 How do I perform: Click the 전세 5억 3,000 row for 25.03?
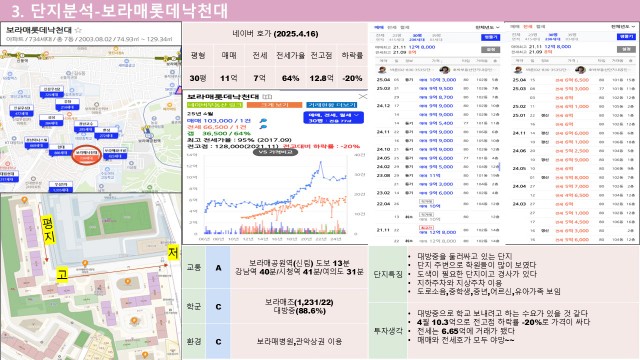point(573,89)
